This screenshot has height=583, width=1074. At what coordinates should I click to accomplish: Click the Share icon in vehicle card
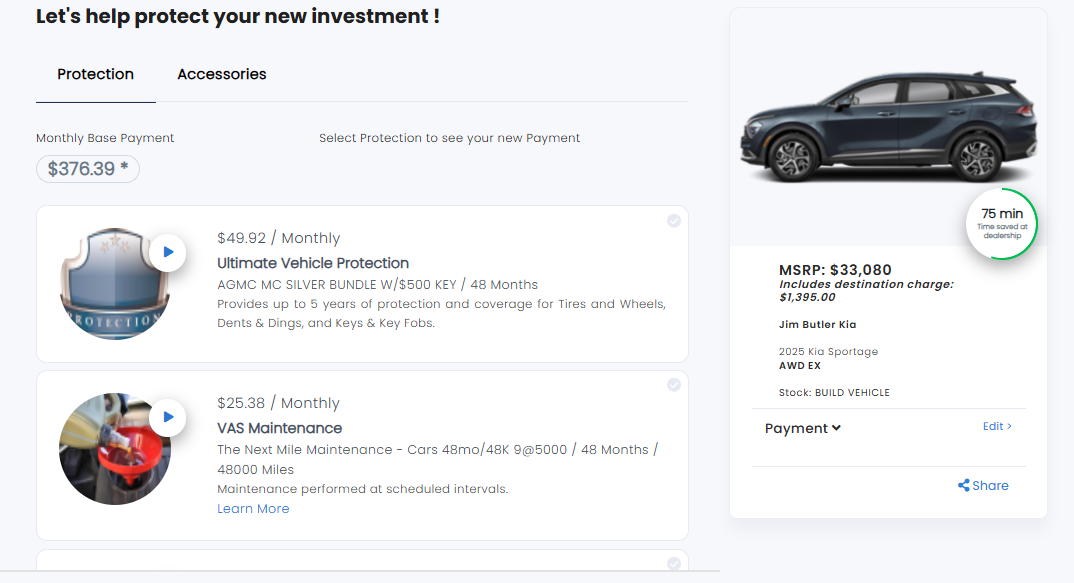964,486
